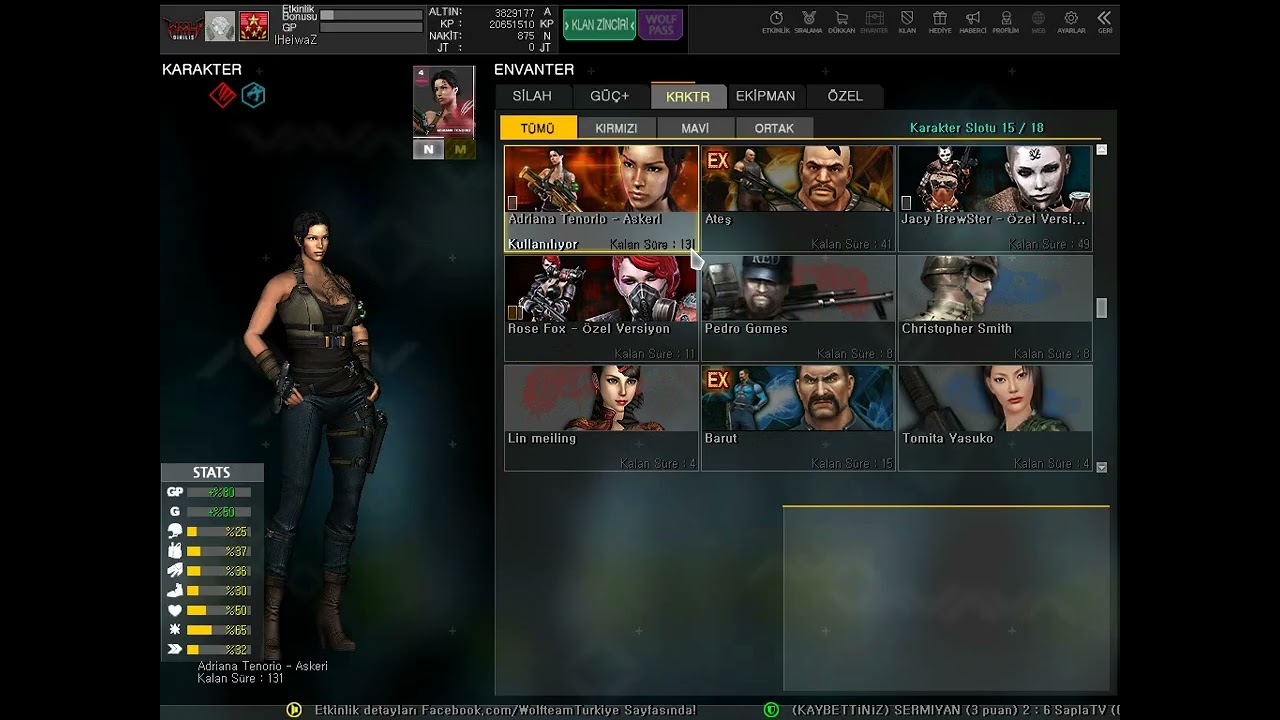Tick the checkbox on Adriana Tenorio card

pyautogui.click(x=513, y=203)
